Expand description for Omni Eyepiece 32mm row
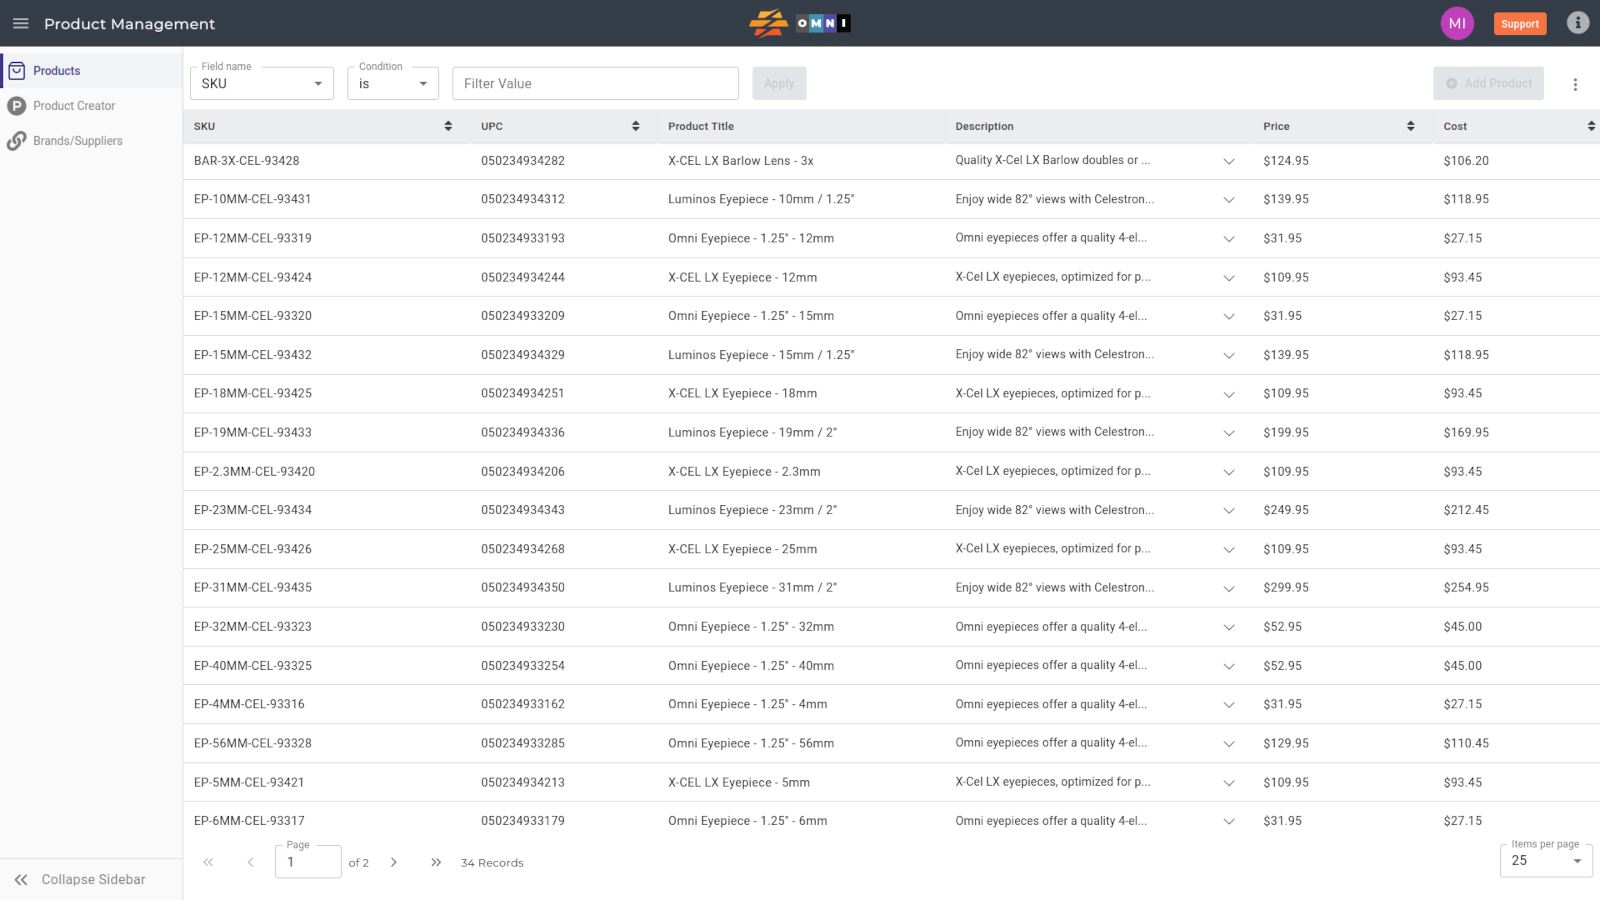Viewport: 1600px width, 900px height. coord(1229,627)
